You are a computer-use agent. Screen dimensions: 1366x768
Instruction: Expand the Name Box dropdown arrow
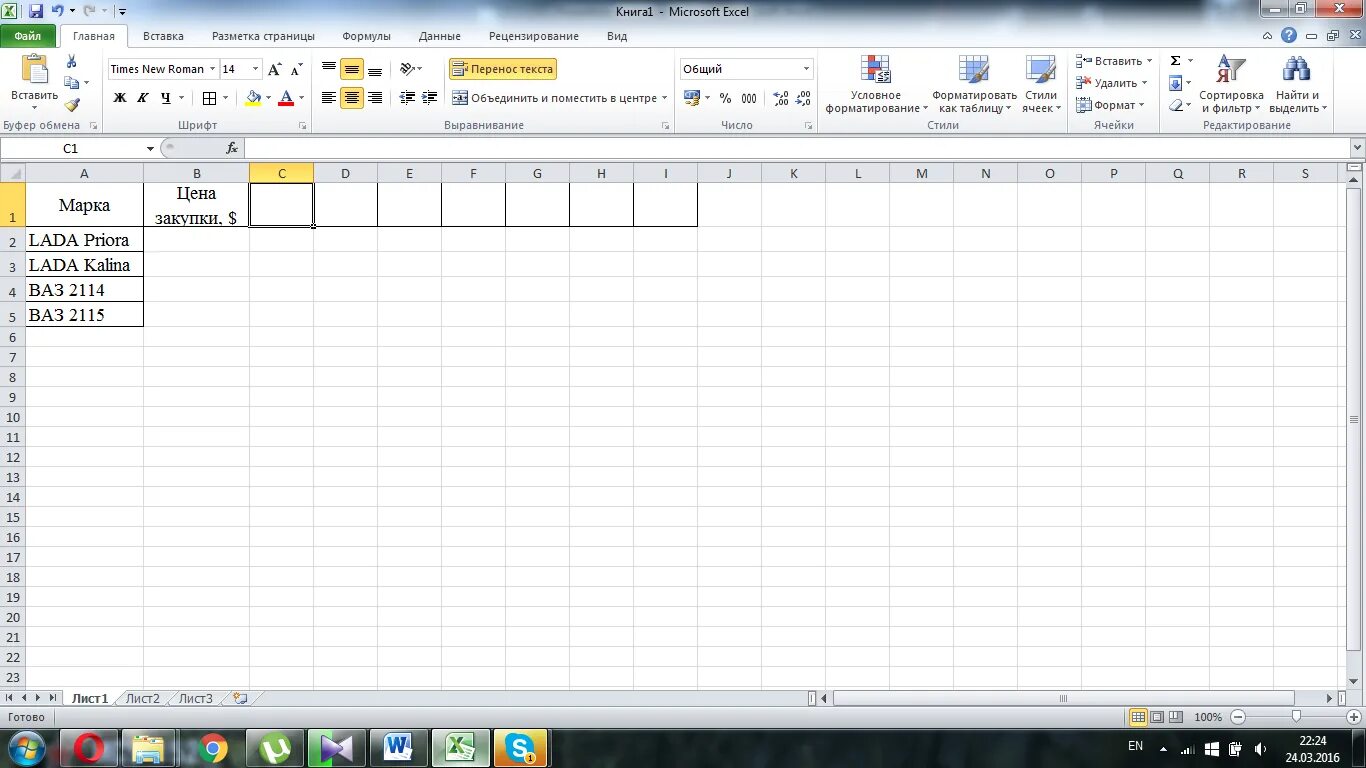pos(150,148)
